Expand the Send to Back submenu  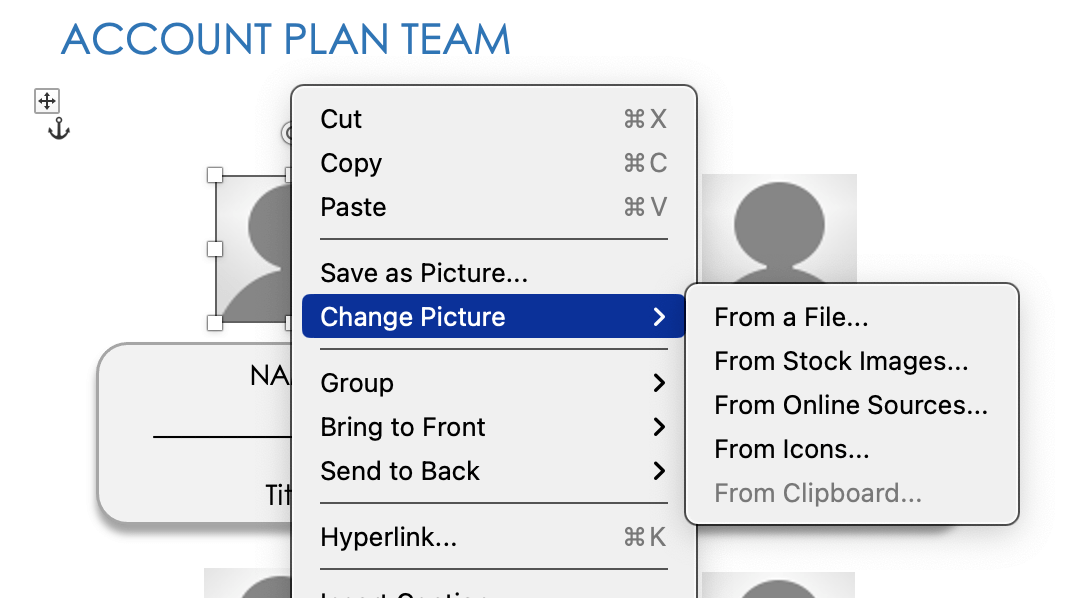[659, 471]
